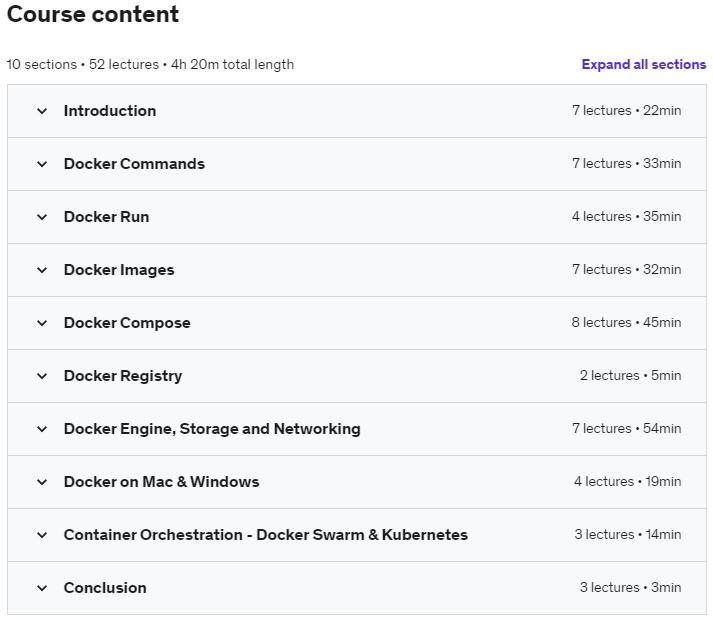Click '4 lectures • 35min' in Docker Run row
713x619 pixels.
(x=627, y=216)
